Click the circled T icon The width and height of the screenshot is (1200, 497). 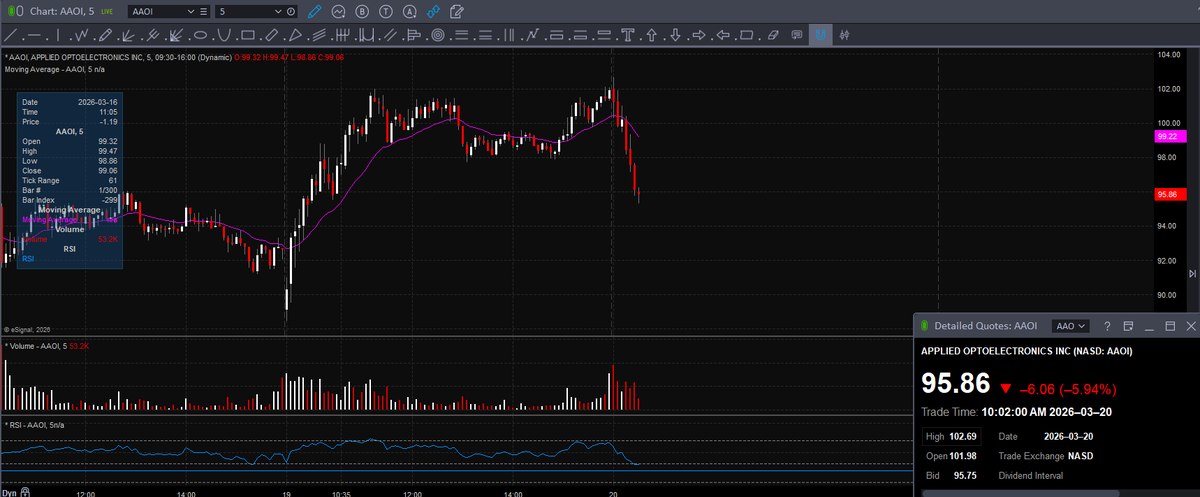pos(385,11)
